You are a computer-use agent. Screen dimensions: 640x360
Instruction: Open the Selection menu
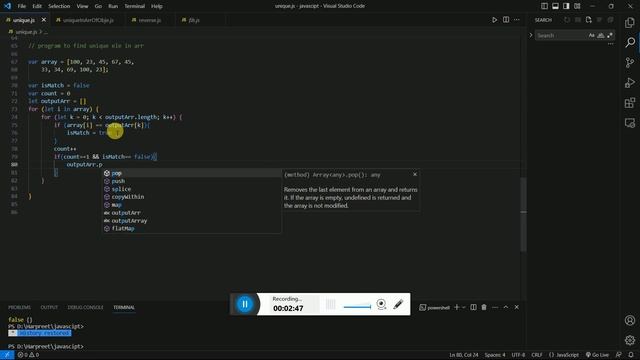(59, 6)
